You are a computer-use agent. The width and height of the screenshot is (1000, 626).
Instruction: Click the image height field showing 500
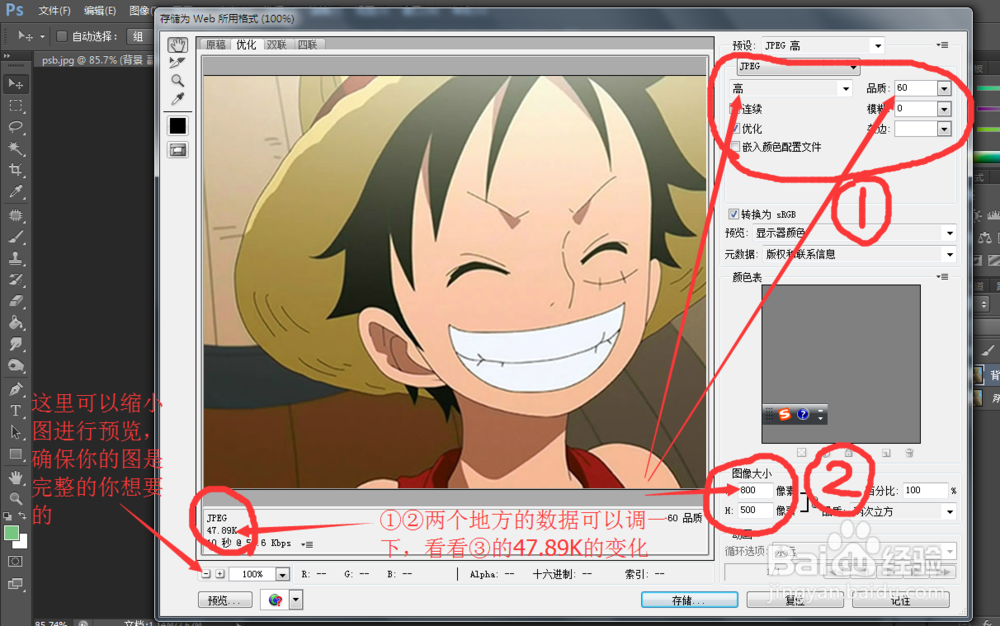[755, 510]
